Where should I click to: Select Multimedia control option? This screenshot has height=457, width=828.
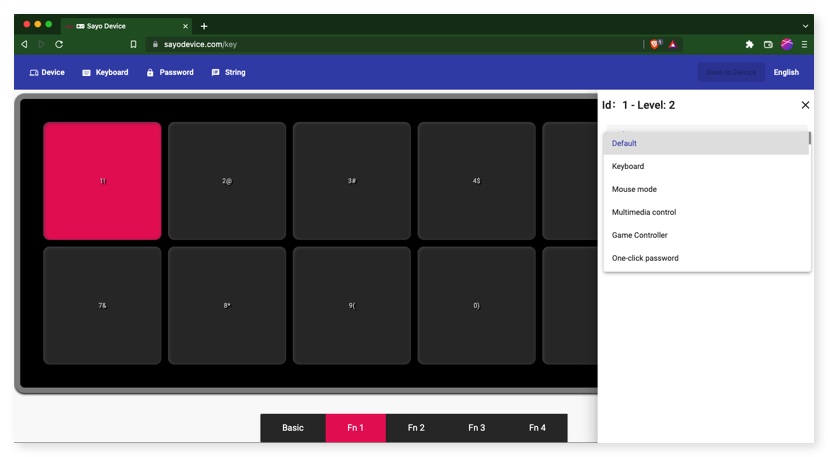pos(705,212)
